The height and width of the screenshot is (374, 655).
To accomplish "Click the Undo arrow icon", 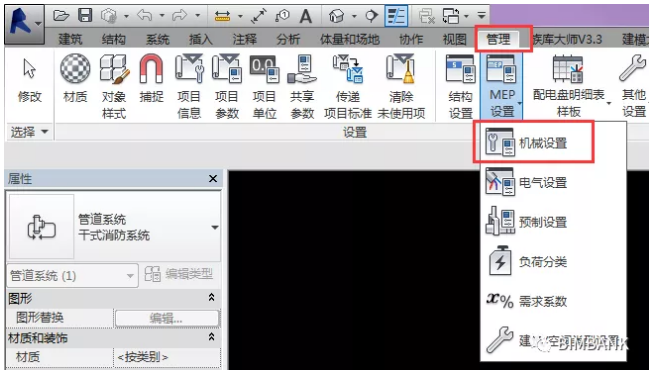I will point(145,16).
